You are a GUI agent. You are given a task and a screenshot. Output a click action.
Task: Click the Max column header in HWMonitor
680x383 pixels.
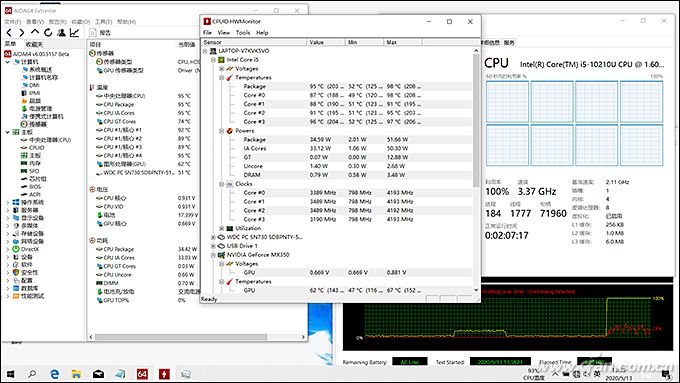(403, 42)
